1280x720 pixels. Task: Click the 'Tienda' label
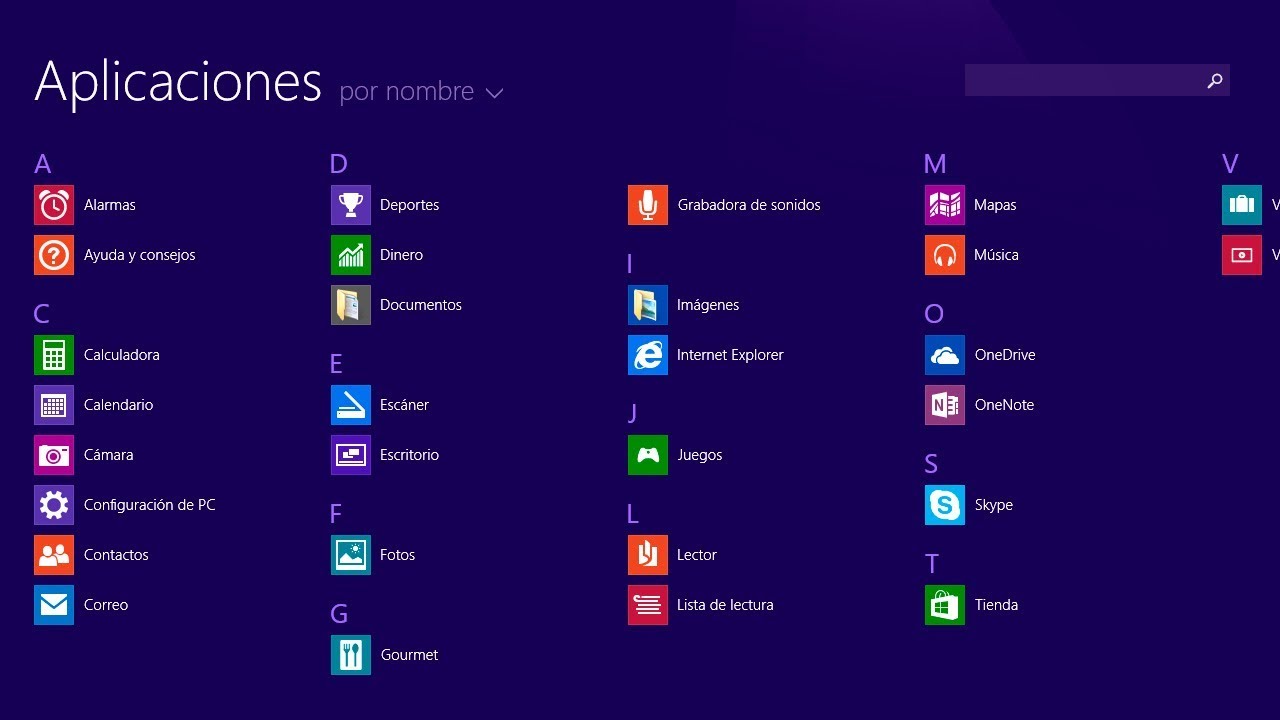coord(996,605)
